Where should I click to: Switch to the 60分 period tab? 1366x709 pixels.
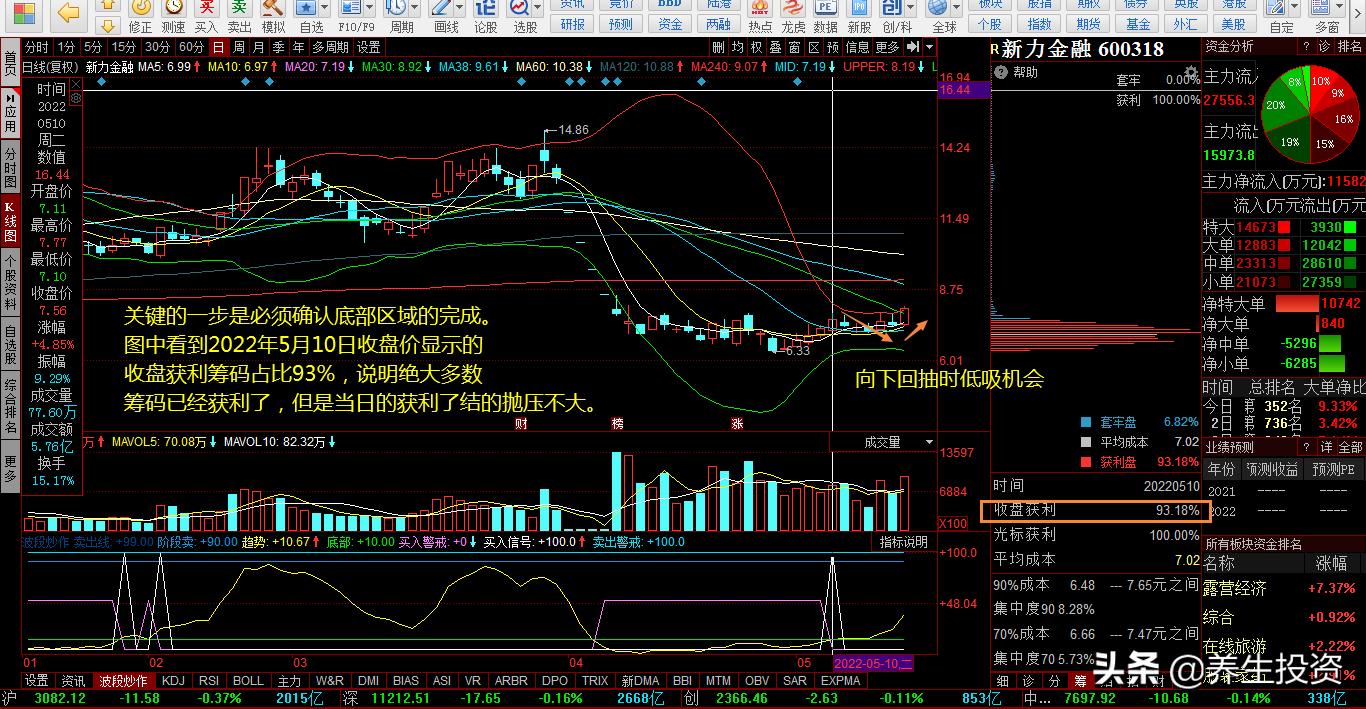pyautogui.click(x=191, y=47)
